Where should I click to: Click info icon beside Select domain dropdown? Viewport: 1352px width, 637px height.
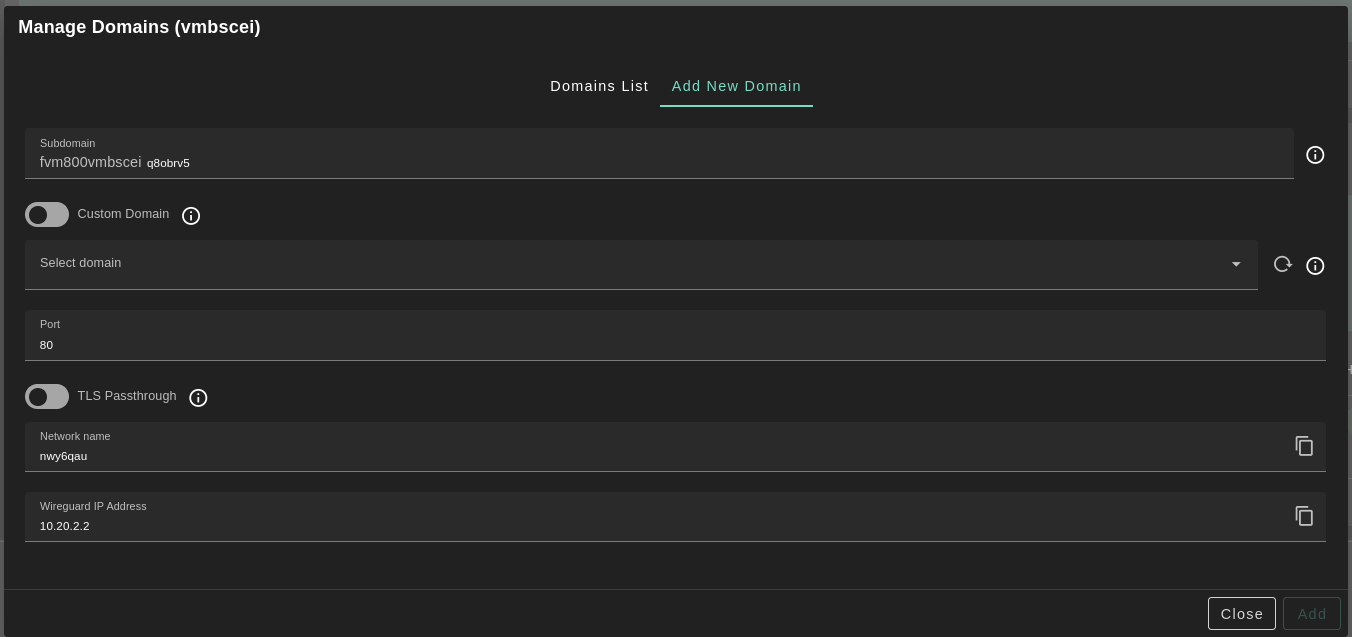click(1315, 266)
